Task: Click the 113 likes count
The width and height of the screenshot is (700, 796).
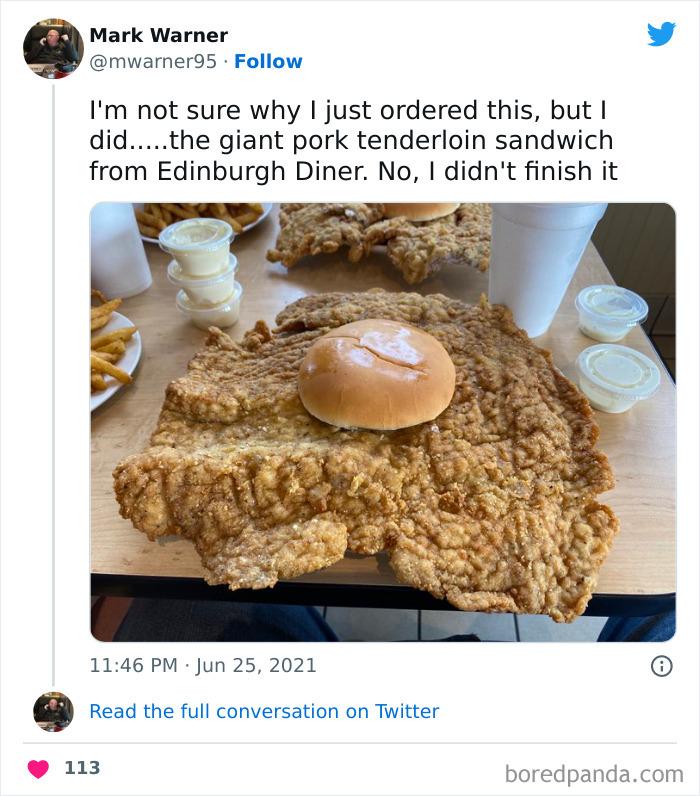Action: click(x=82, y=768)
